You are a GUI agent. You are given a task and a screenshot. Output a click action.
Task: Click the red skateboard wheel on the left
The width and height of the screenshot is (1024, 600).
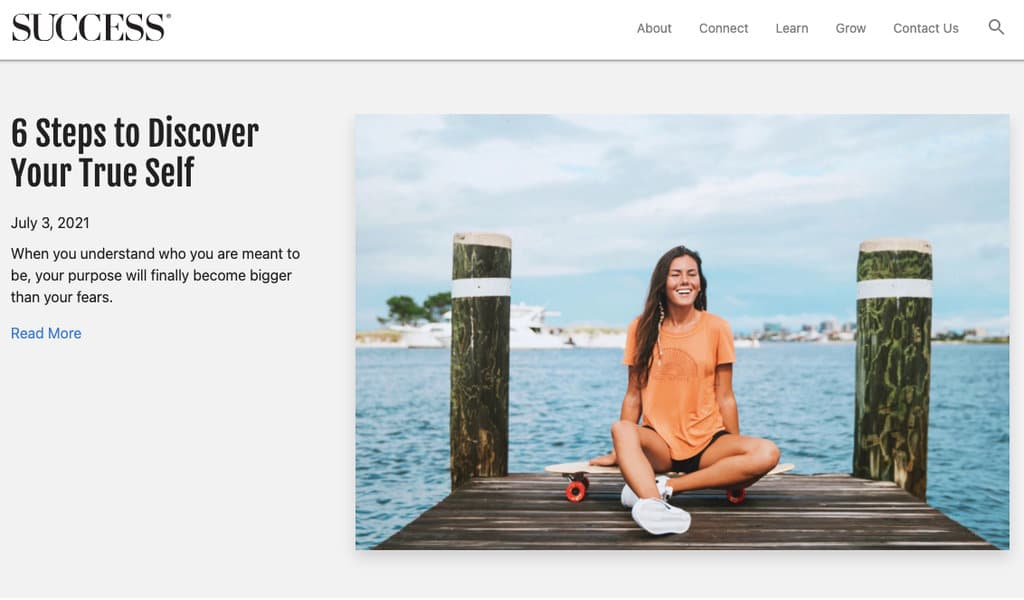point(577,490)
